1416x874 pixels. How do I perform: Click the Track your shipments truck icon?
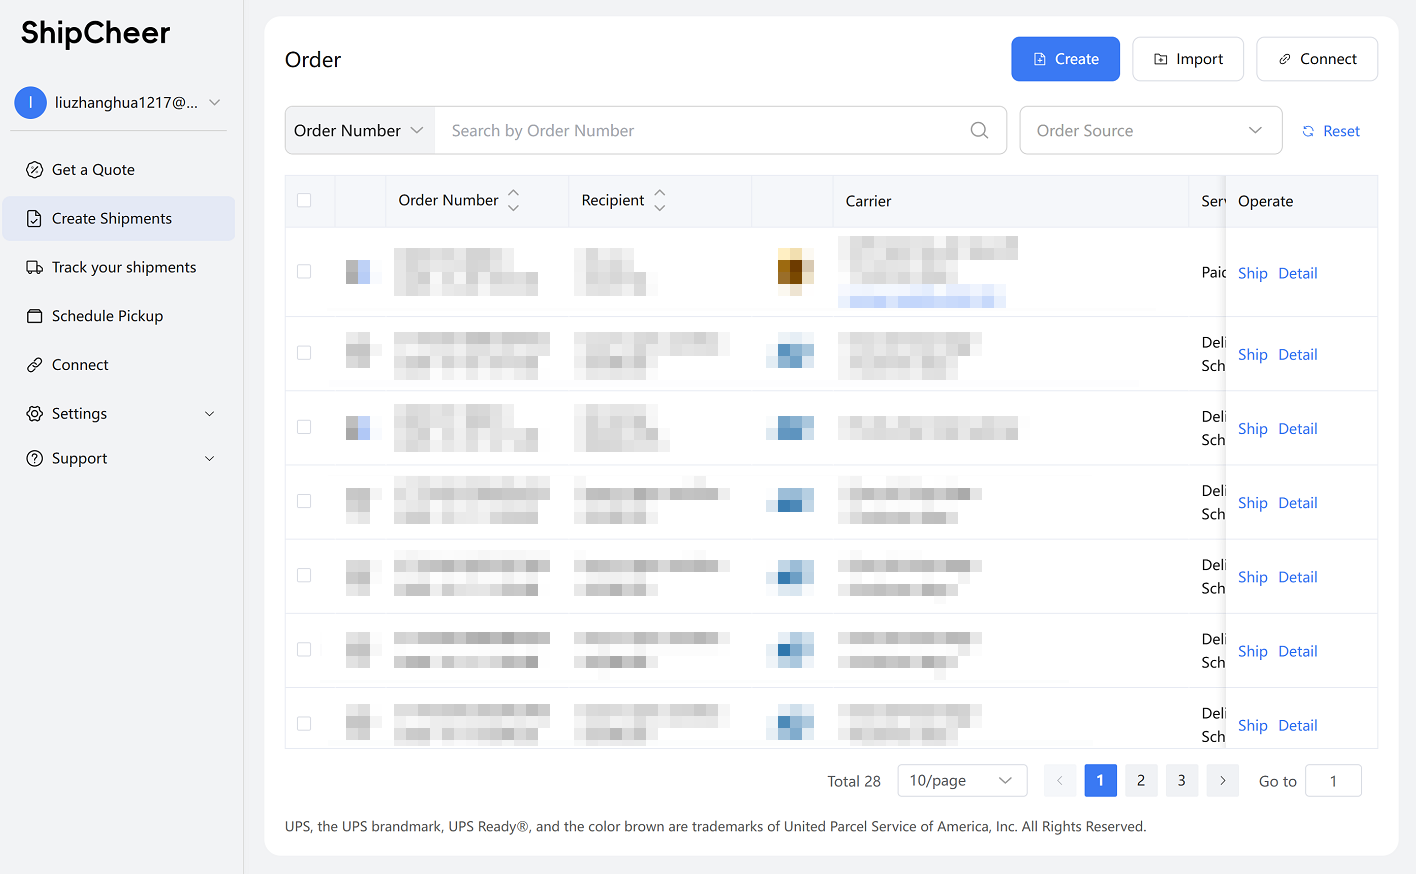point(35,267)
